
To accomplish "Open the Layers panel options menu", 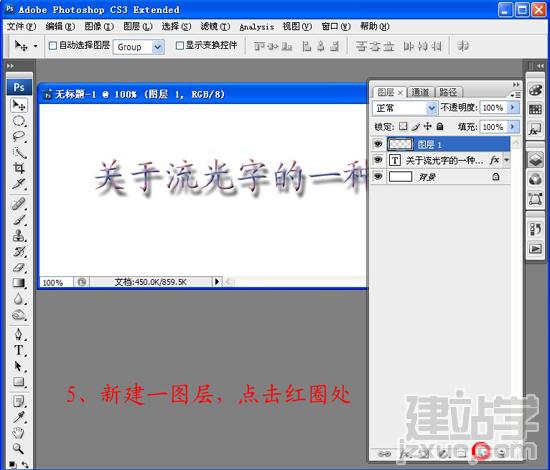I will (x=515, y=95).
